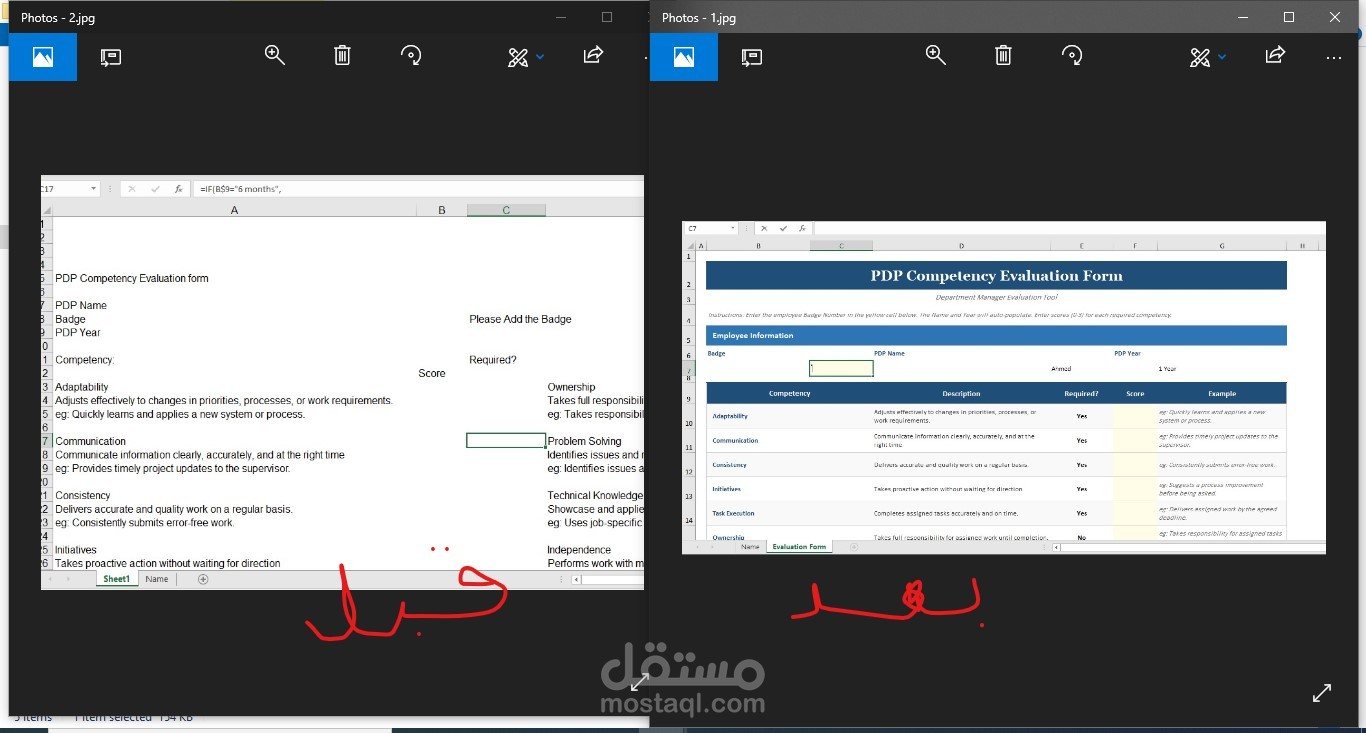Click "PDP Competency Evaluation form" text in 2.jpg image
This screenshot has width=1366, height=733.
pos(132,278)
